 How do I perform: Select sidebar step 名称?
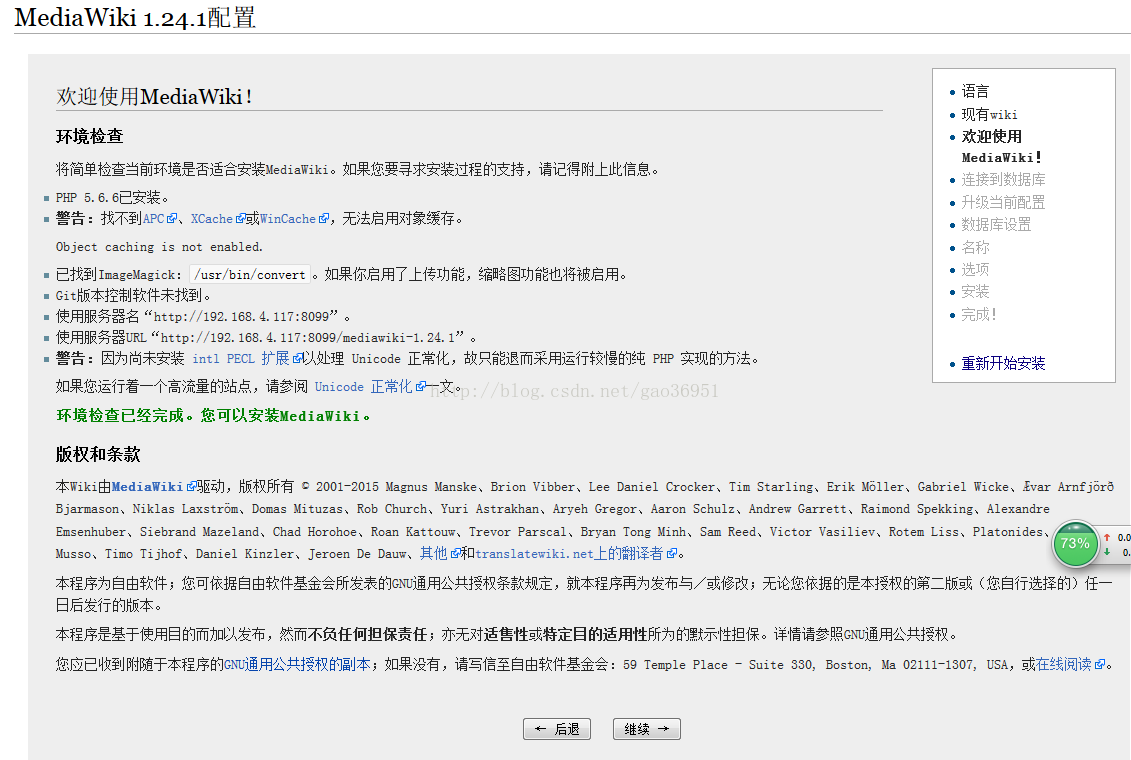point(975,247)
